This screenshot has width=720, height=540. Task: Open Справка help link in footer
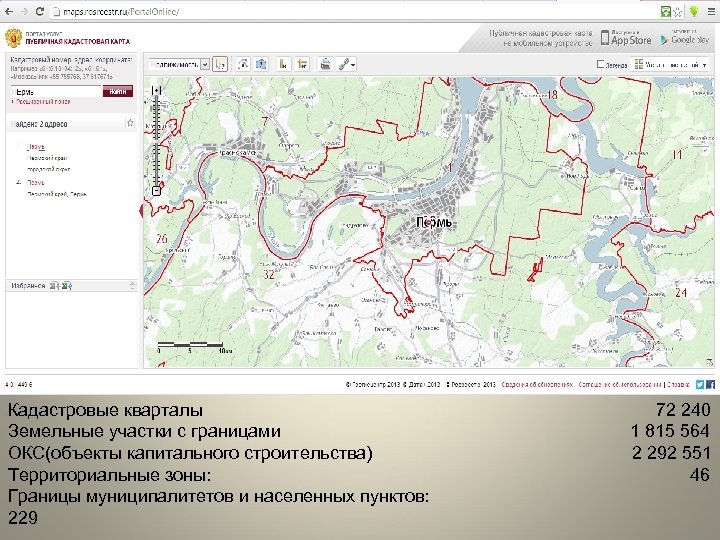[x=678, y=384]
